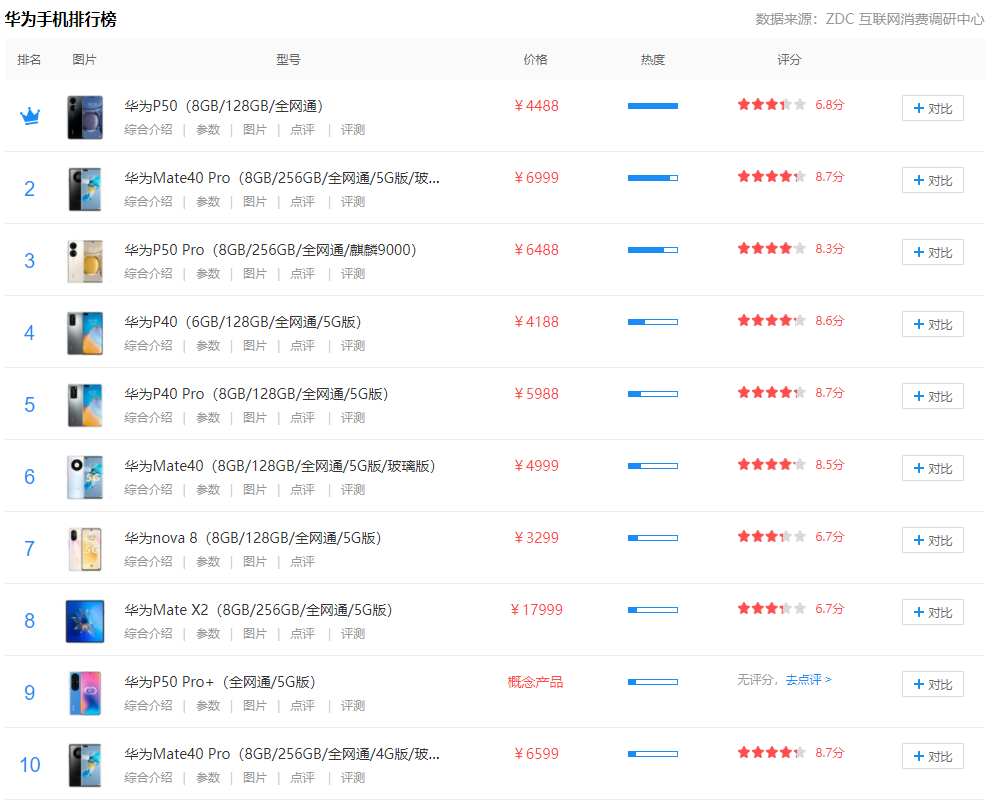Screen dimensions: 992x803
Task: Open 图片 under 华为P50 8GB/128GB
Action: pyautogui.click(x=254, y=130)
